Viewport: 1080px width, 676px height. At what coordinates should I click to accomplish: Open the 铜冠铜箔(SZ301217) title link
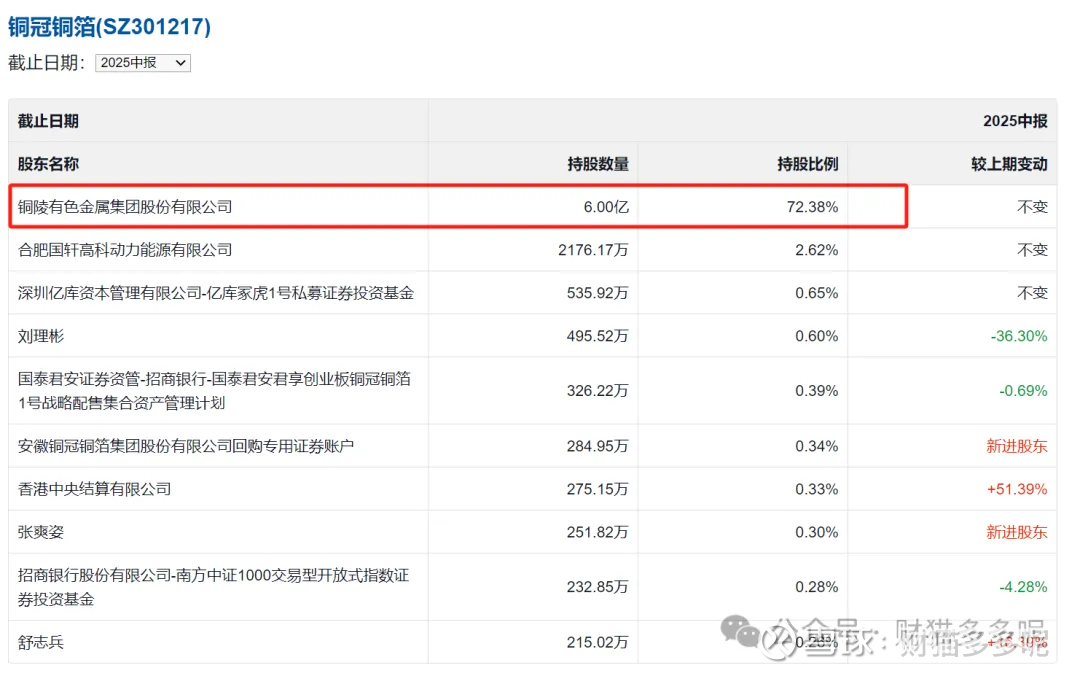[110, 27]
